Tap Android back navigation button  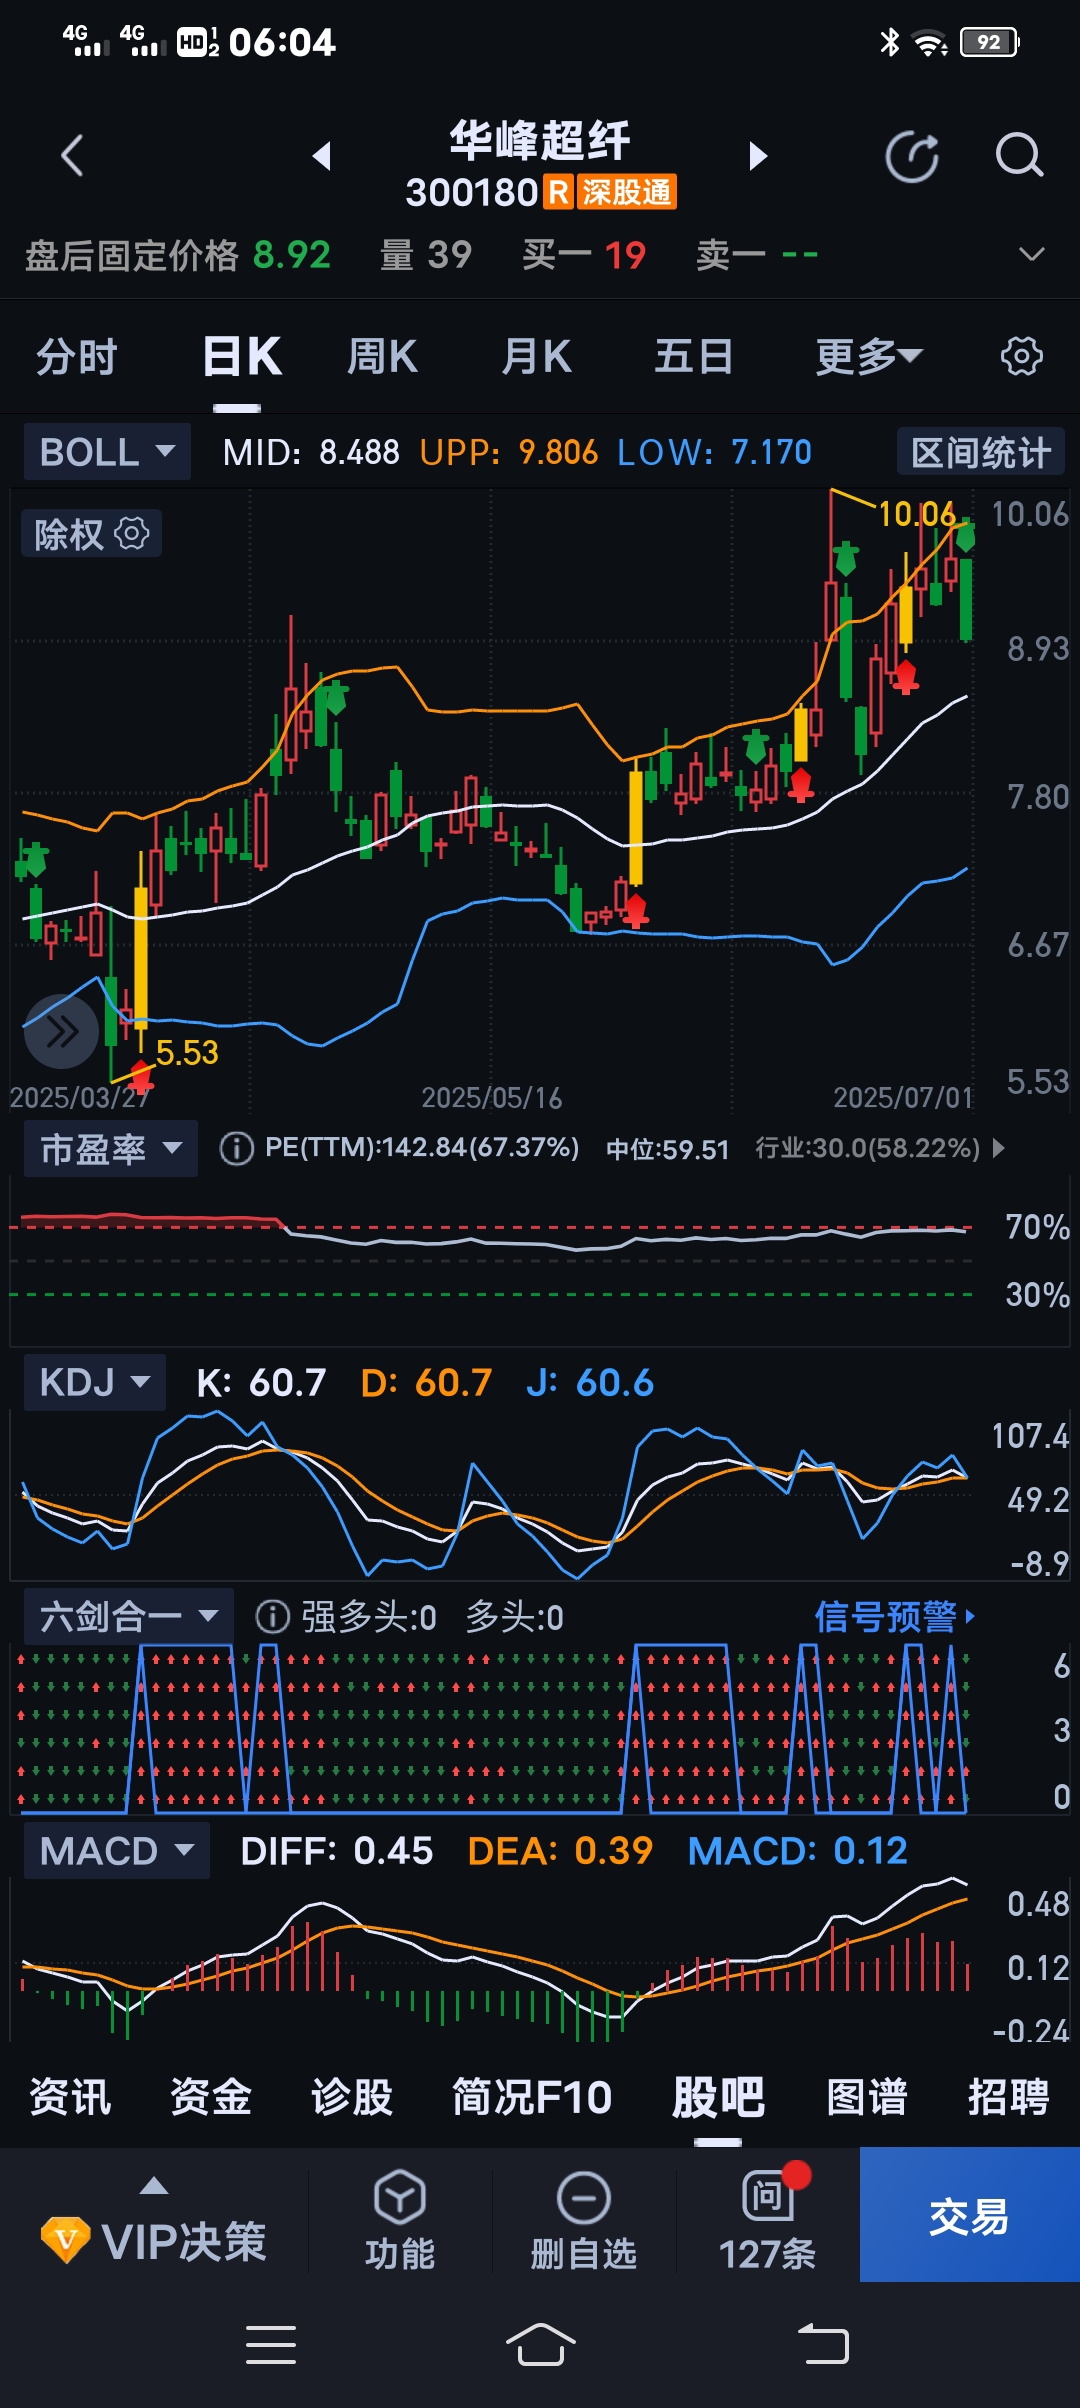(823, 2345)
